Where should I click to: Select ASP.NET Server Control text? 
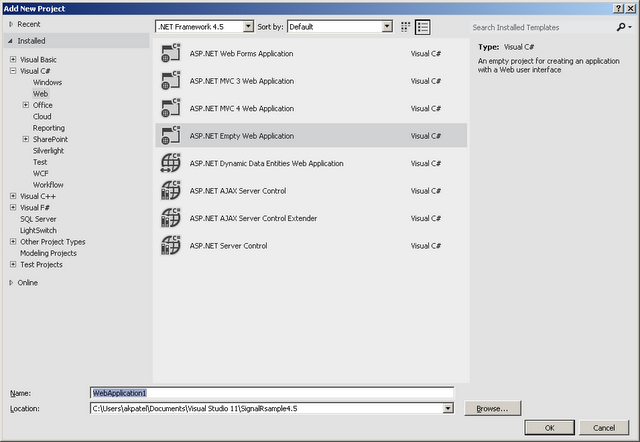pyautogui.click(x=228, y=246)
